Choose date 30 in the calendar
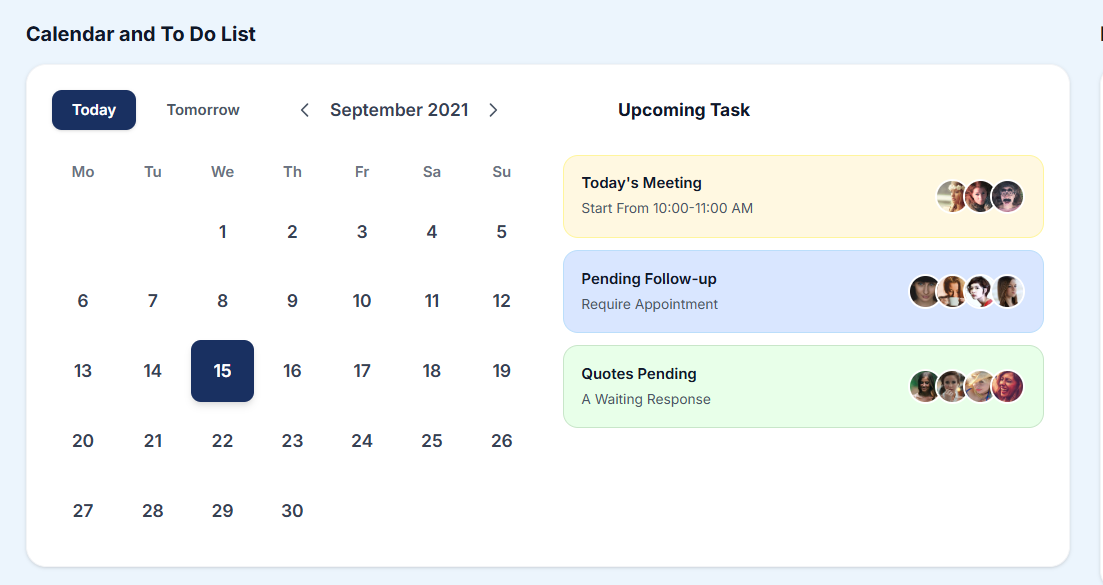 pos(292,511)
